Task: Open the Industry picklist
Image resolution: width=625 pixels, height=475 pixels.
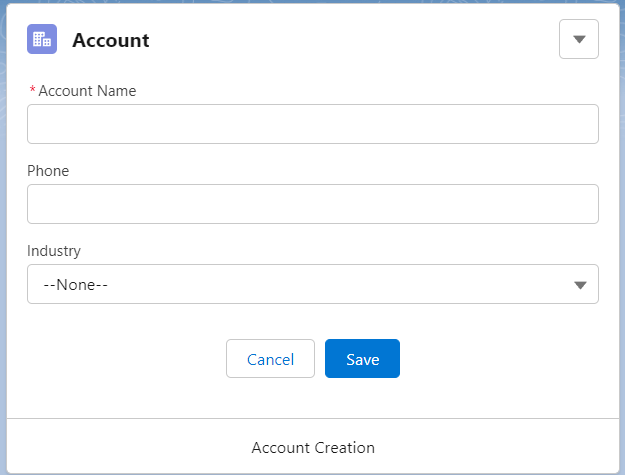Action: [x=312, y=284]
